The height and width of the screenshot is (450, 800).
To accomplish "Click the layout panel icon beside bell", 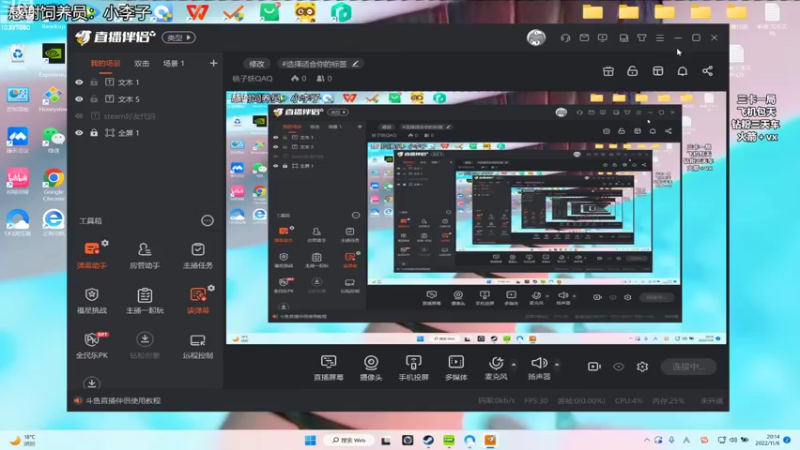I will pos(658,71).
